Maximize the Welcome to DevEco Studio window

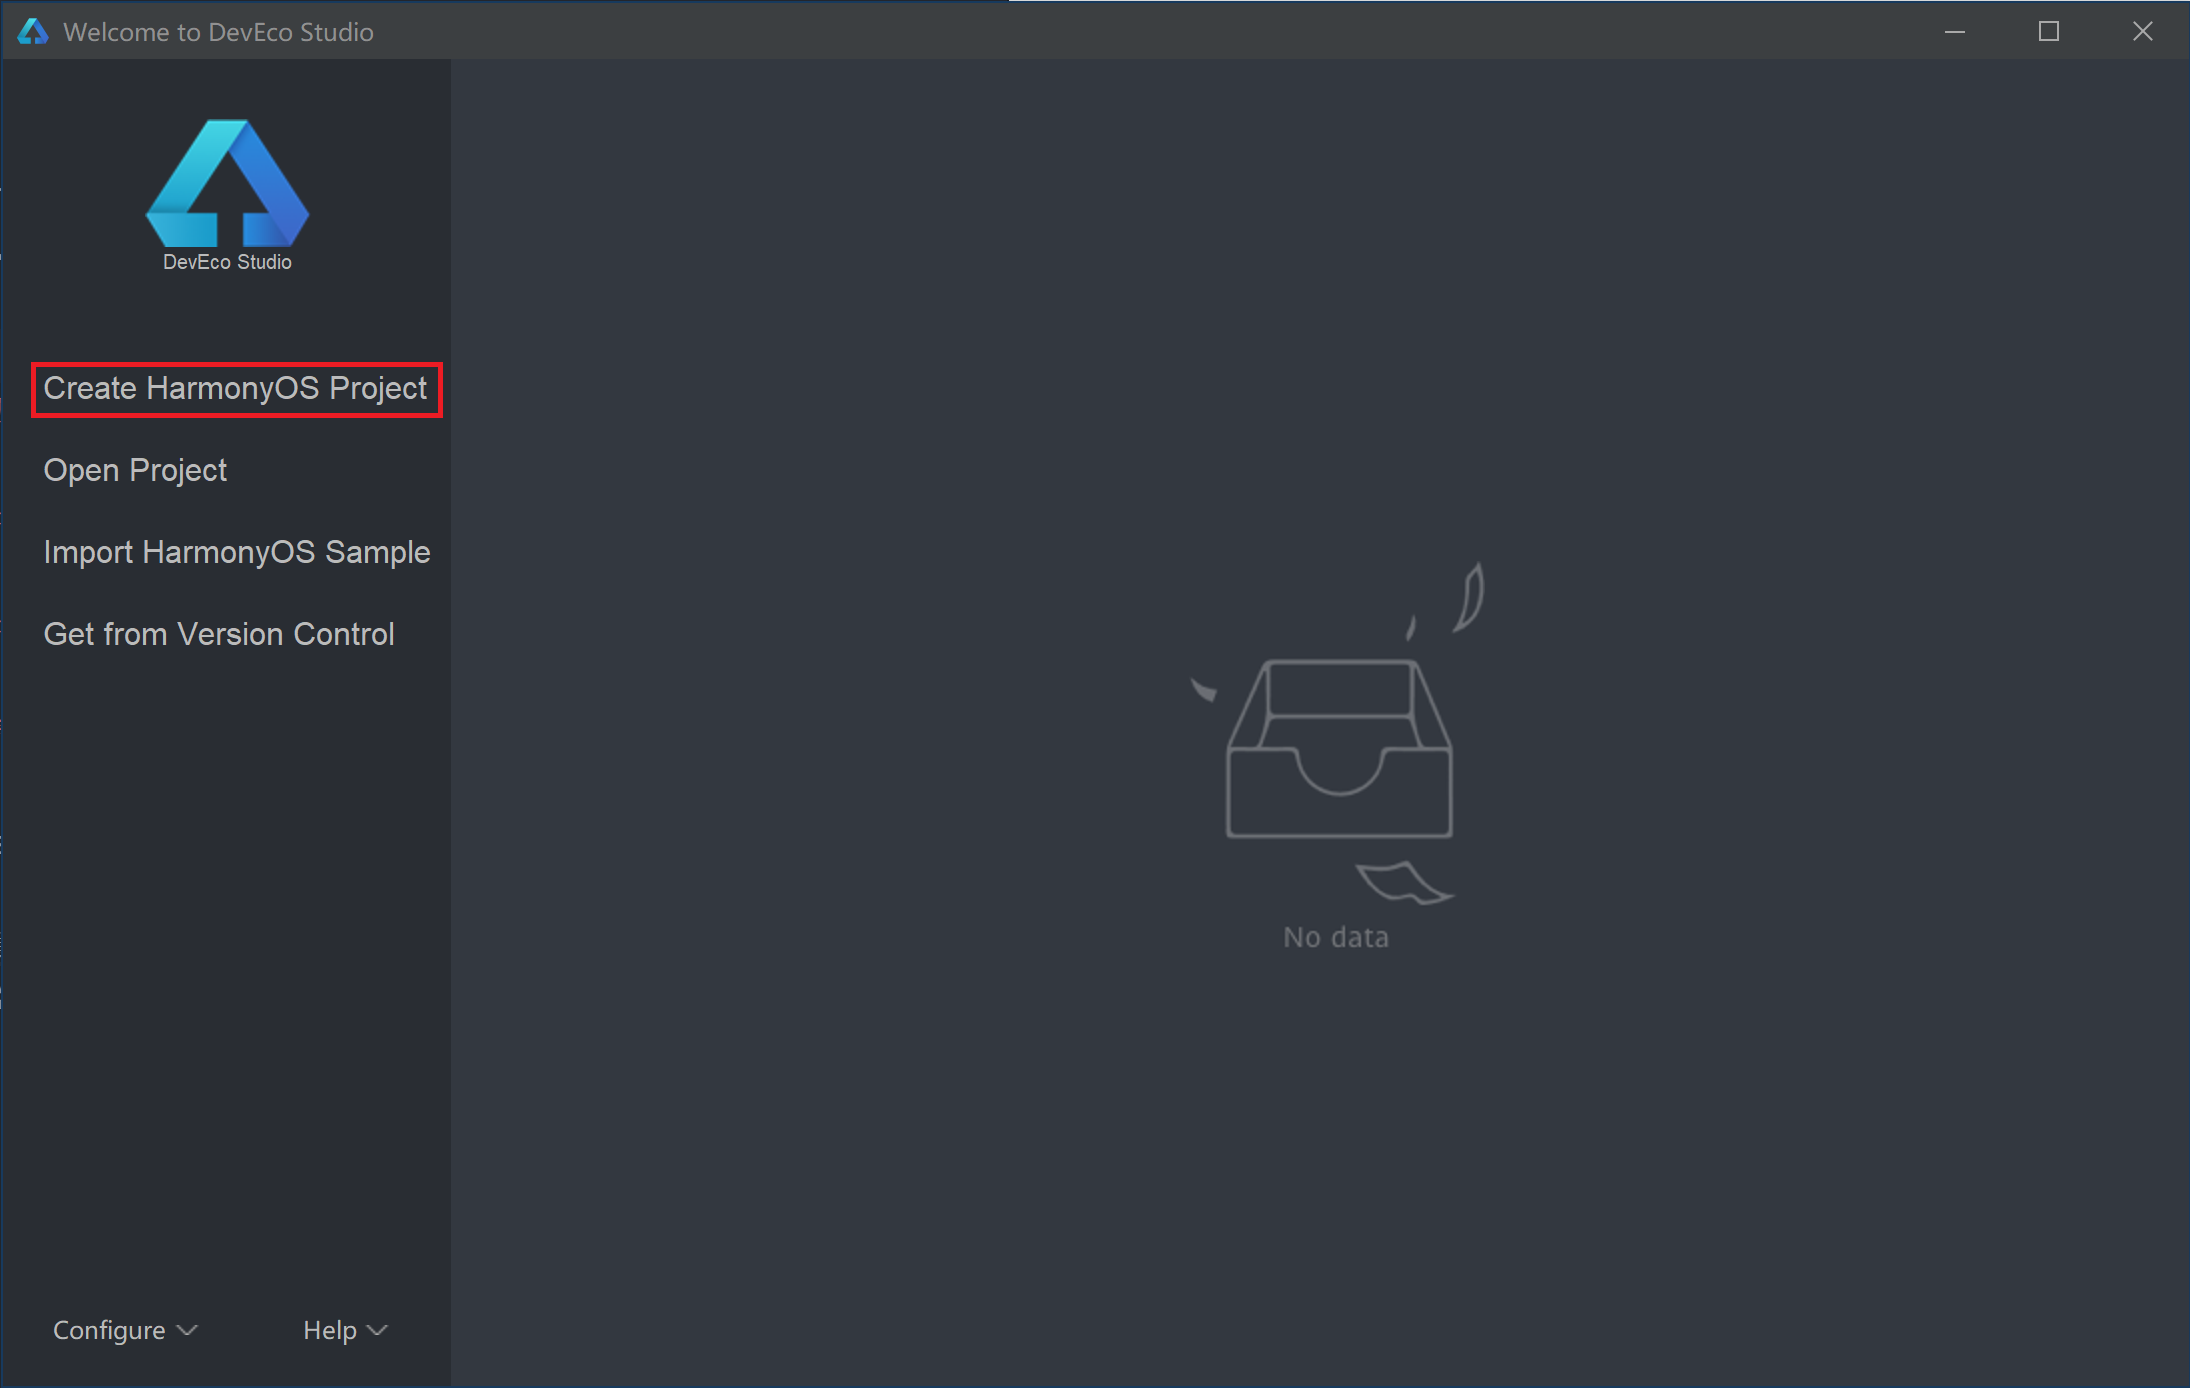coord(2049,32)
